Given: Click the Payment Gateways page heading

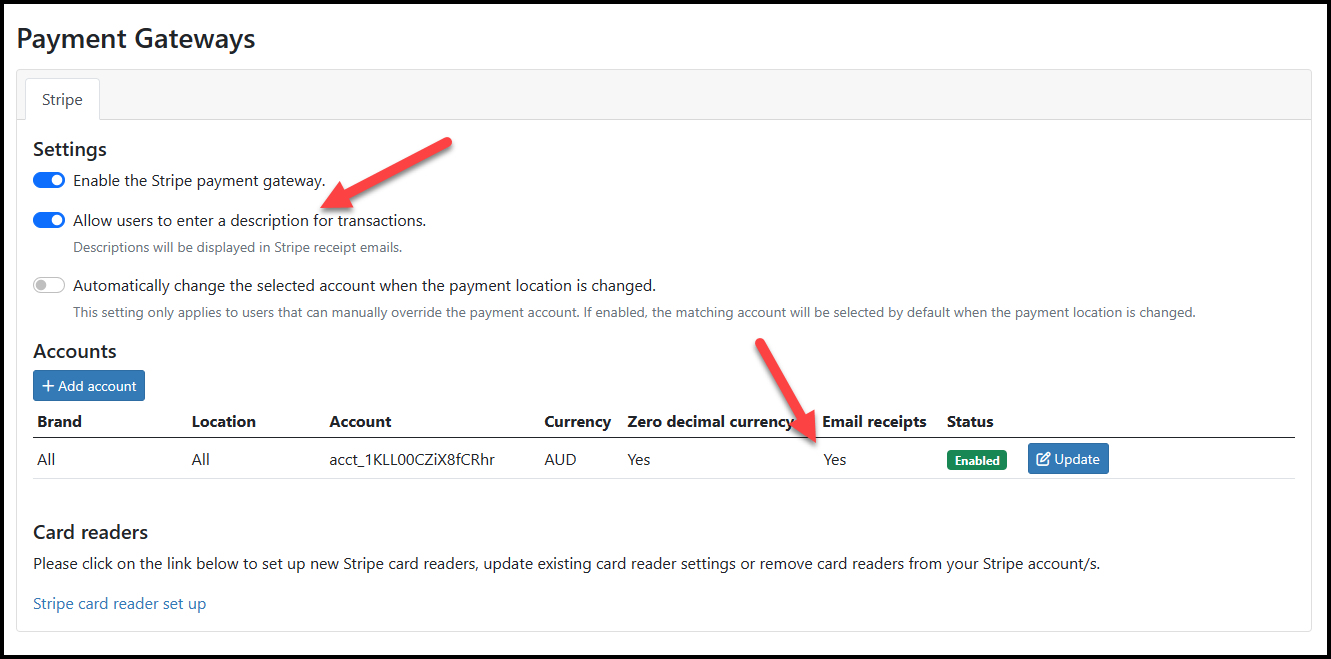Looking at the screenshot, I should click(x=136, y=39).
